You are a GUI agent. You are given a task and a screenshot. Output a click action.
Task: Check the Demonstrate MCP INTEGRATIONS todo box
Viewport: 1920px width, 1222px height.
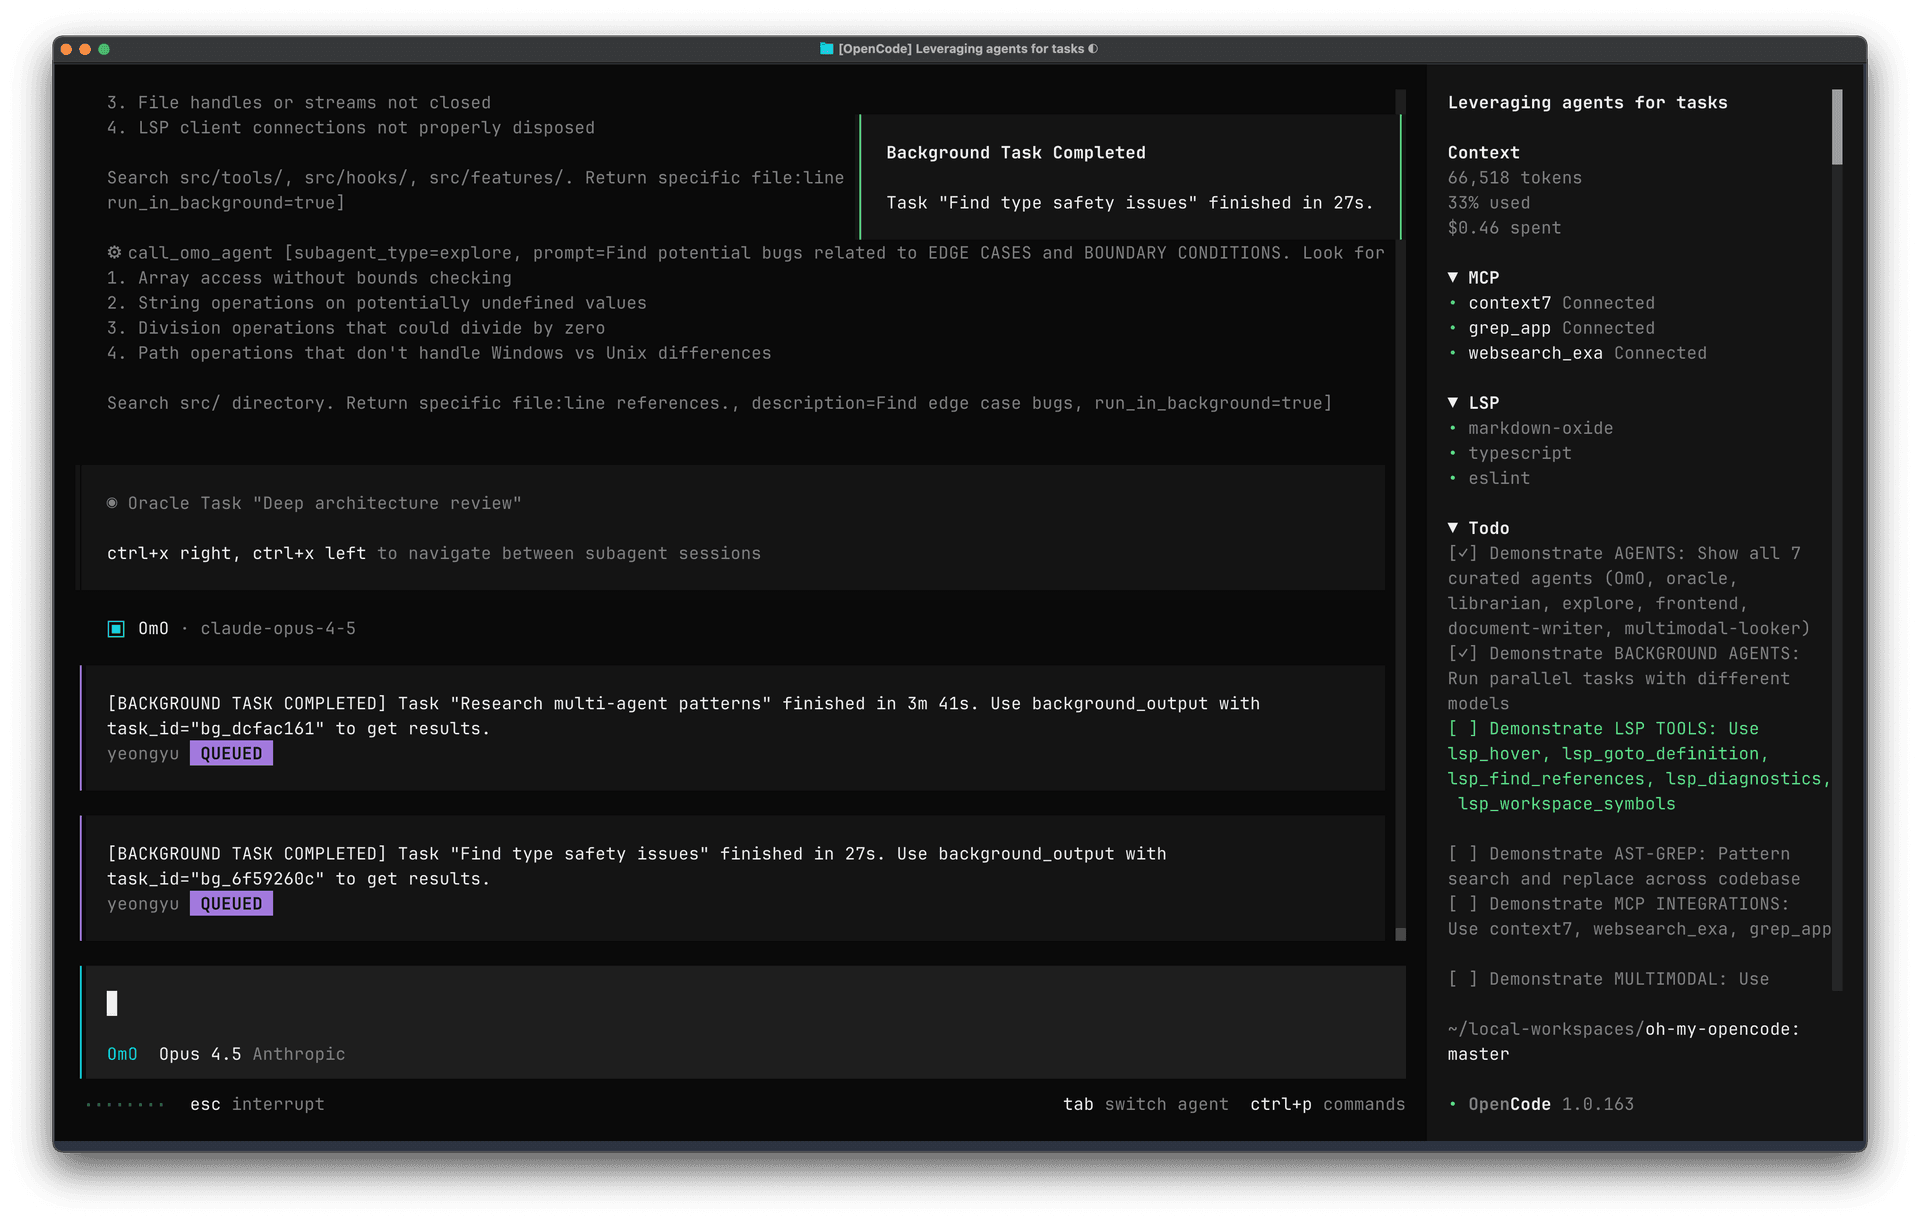(x=1463, y=903)
